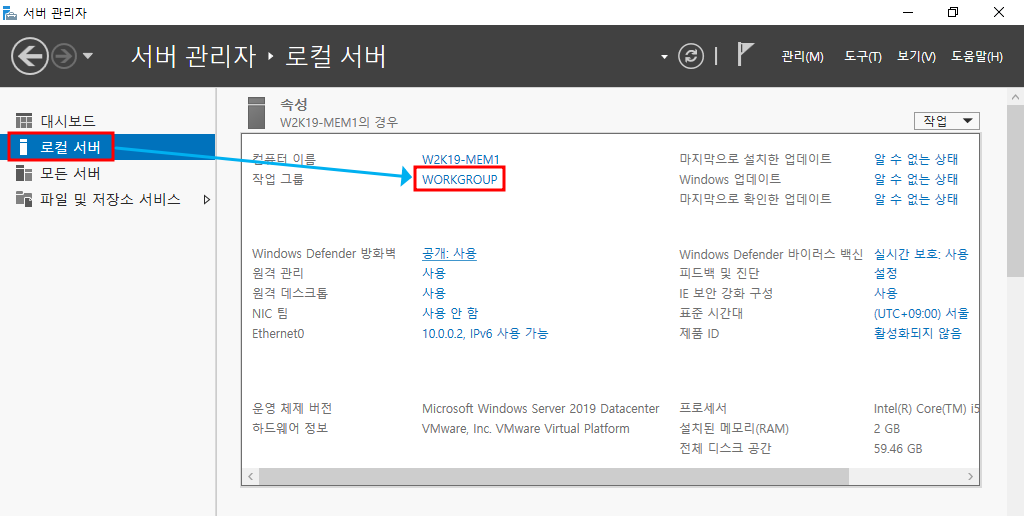Click IE 보안 강화 구성 사용 link
Viewport: 1024px width, 516px height.
(x=886, y=293)
